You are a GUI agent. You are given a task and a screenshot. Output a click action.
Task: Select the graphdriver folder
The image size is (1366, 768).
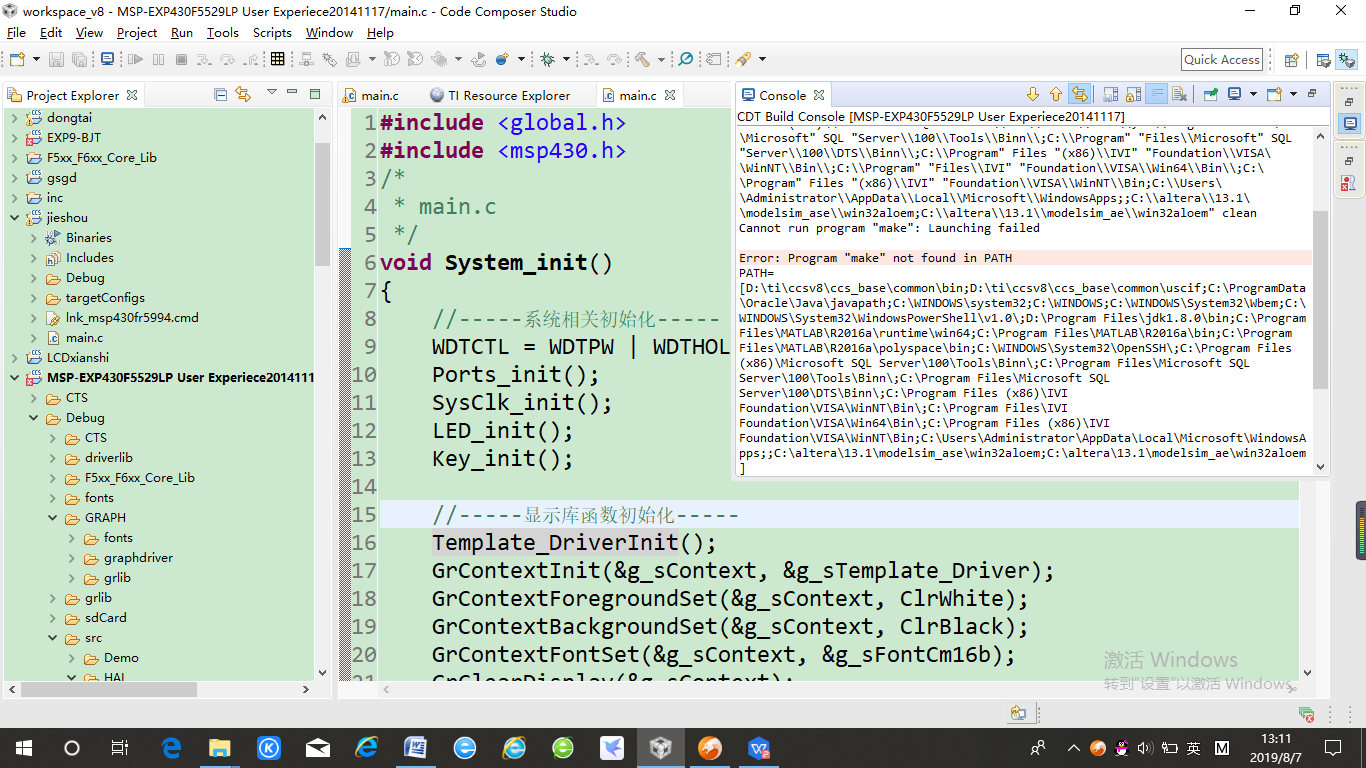tap(138, 557)
